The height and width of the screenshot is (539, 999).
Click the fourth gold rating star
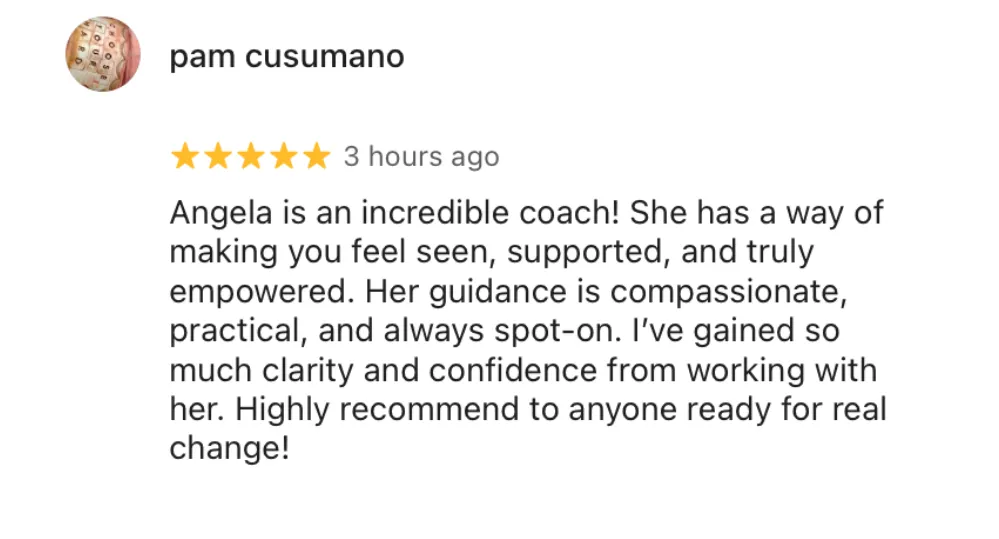point(284,157)
